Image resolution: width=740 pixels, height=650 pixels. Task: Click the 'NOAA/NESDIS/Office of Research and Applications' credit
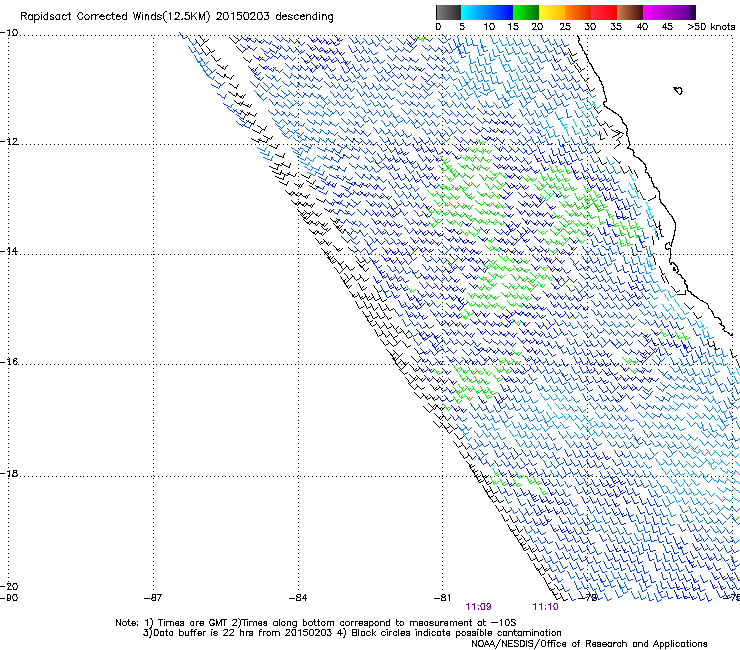click(x=589, y=644)
